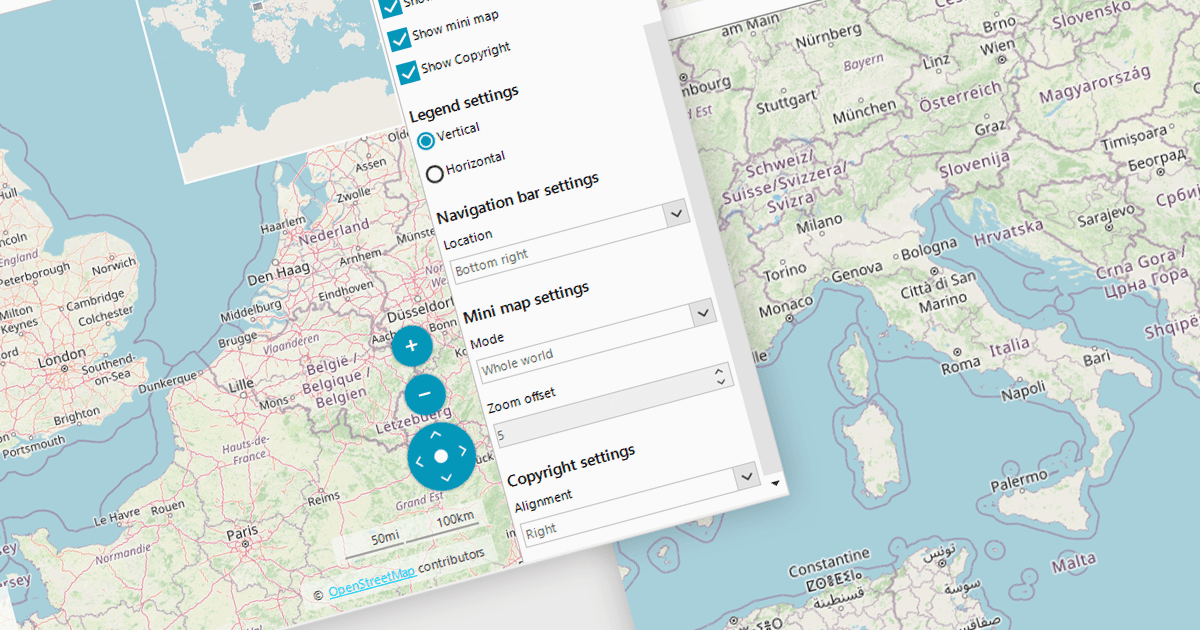
Task: Click the Mini map settings heading
Action: click(x=526, y=303)
